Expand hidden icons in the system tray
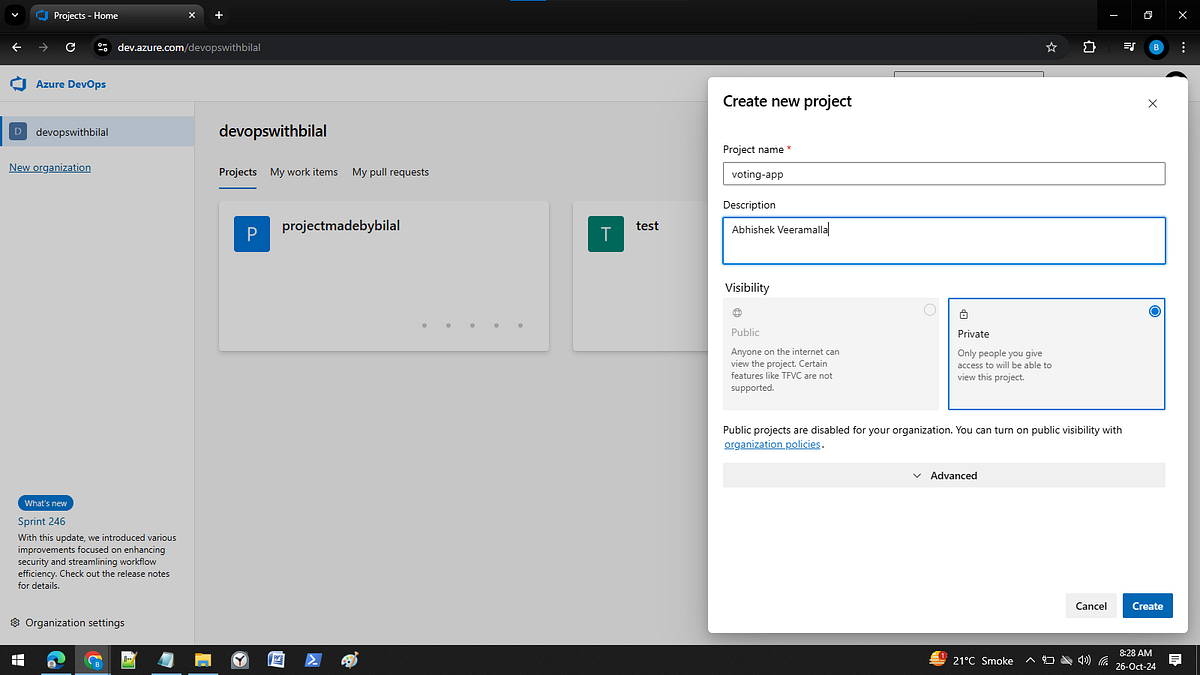Viewport: 1200px width, 675px height. point(1030,660)
